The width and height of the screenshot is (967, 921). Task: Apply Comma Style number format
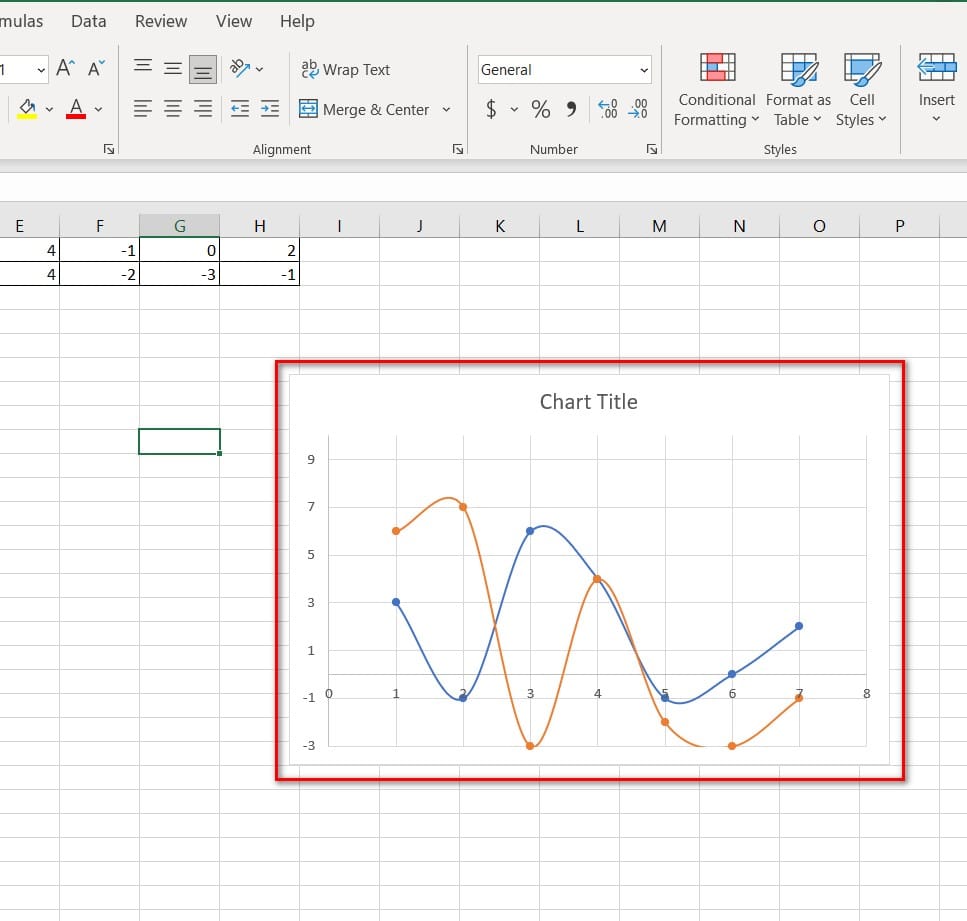572,109
